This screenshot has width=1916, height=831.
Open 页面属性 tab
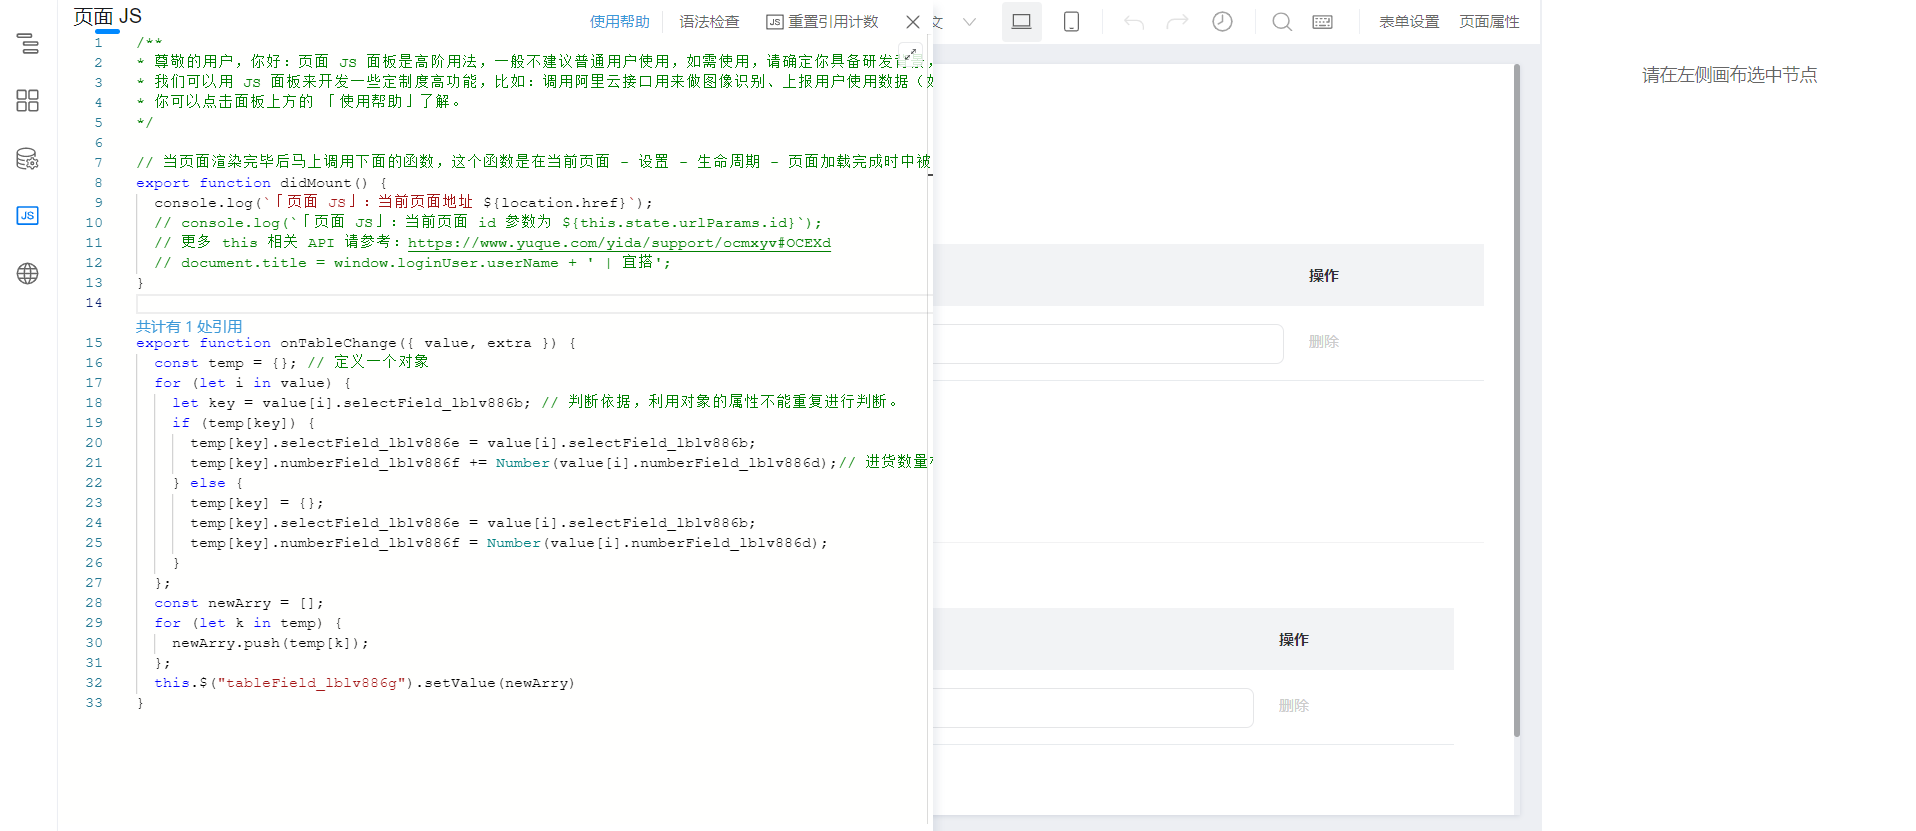point(1489,22)
